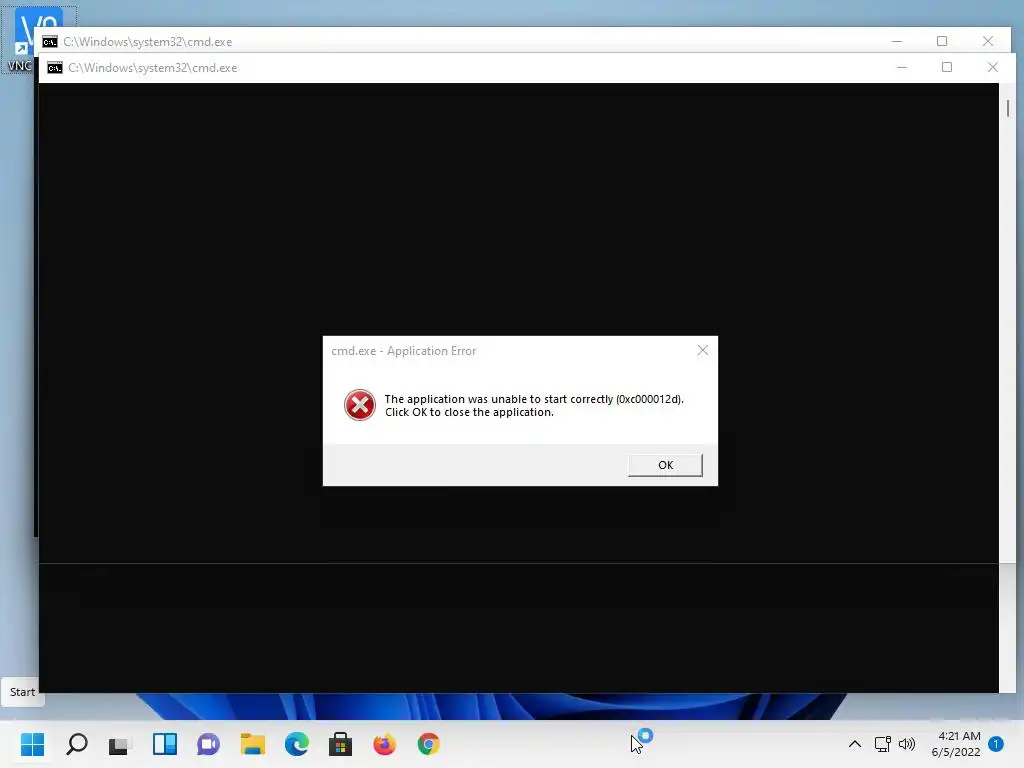Close the cmd.exe Application Error dialog
This screenshot has height=768, width=1024.
[703, 351]
